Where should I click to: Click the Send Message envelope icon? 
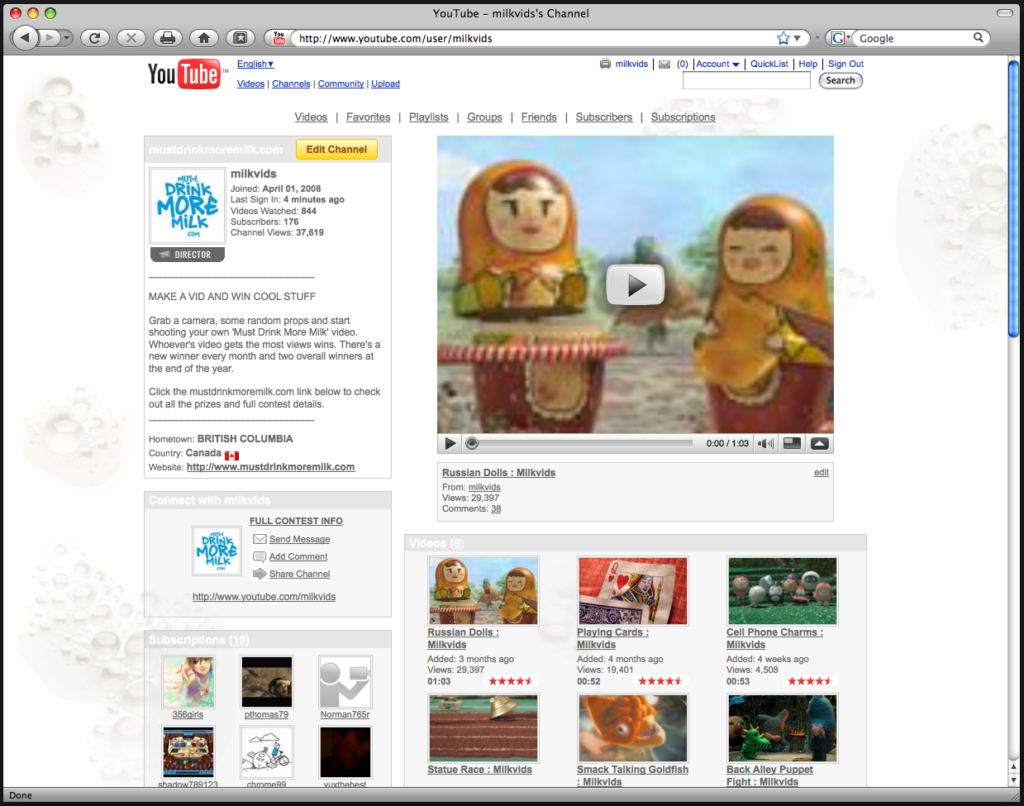click(x=259, y=539)
